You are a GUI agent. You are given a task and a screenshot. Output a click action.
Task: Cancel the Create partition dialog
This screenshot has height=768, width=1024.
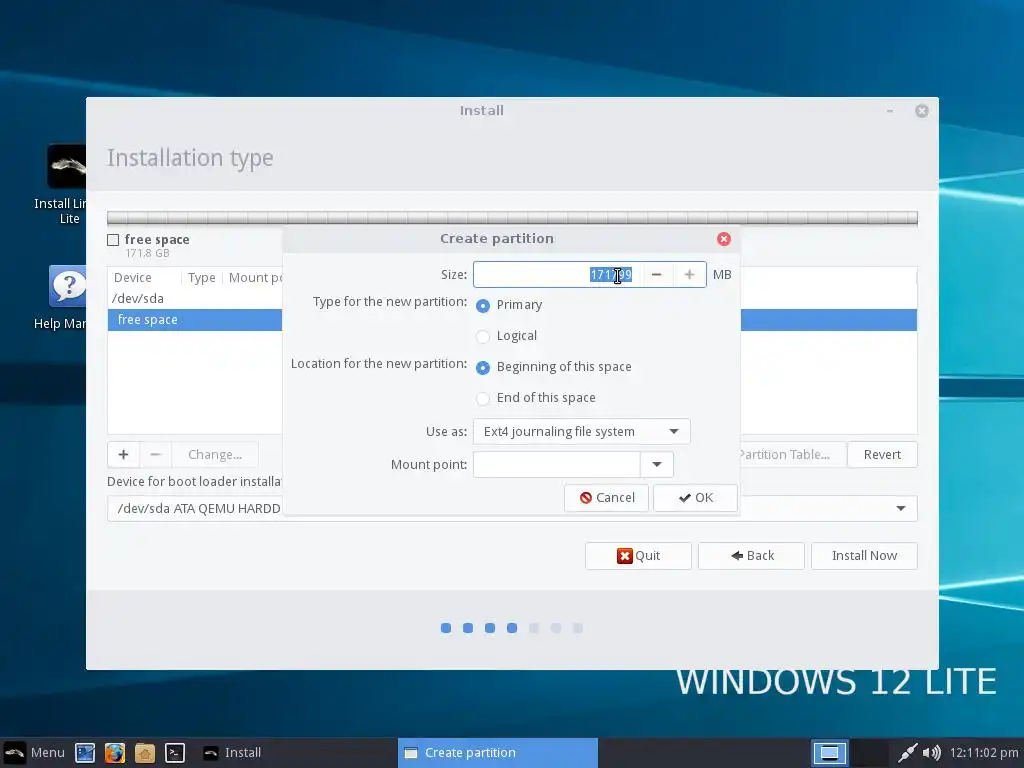(x=607, y=498)
